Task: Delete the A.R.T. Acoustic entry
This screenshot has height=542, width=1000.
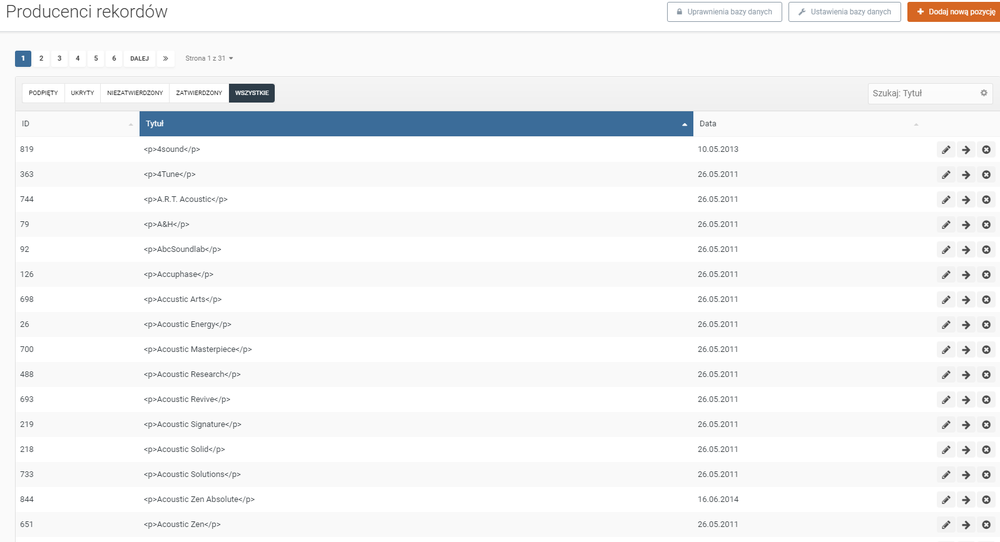Action: point(986,199)
